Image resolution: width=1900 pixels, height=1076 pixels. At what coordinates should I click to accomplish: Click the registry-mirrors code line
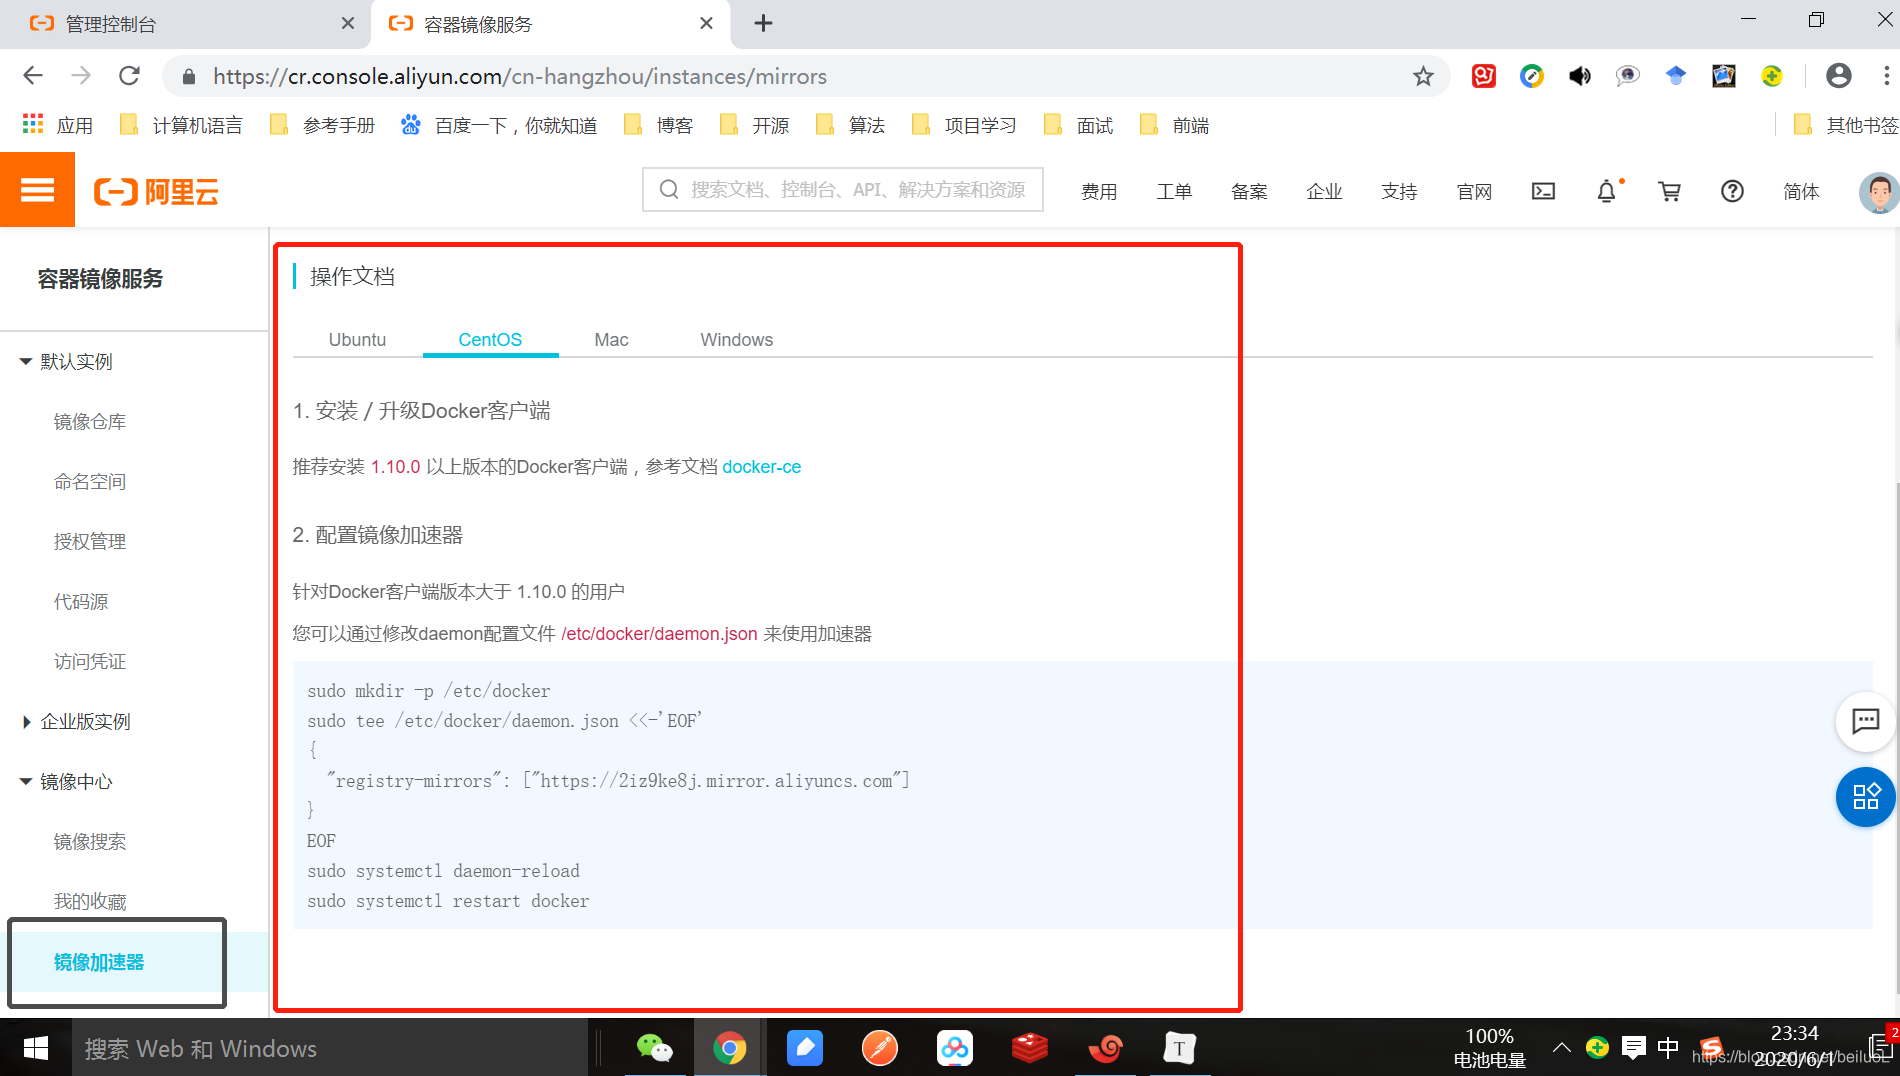(617, 781)
